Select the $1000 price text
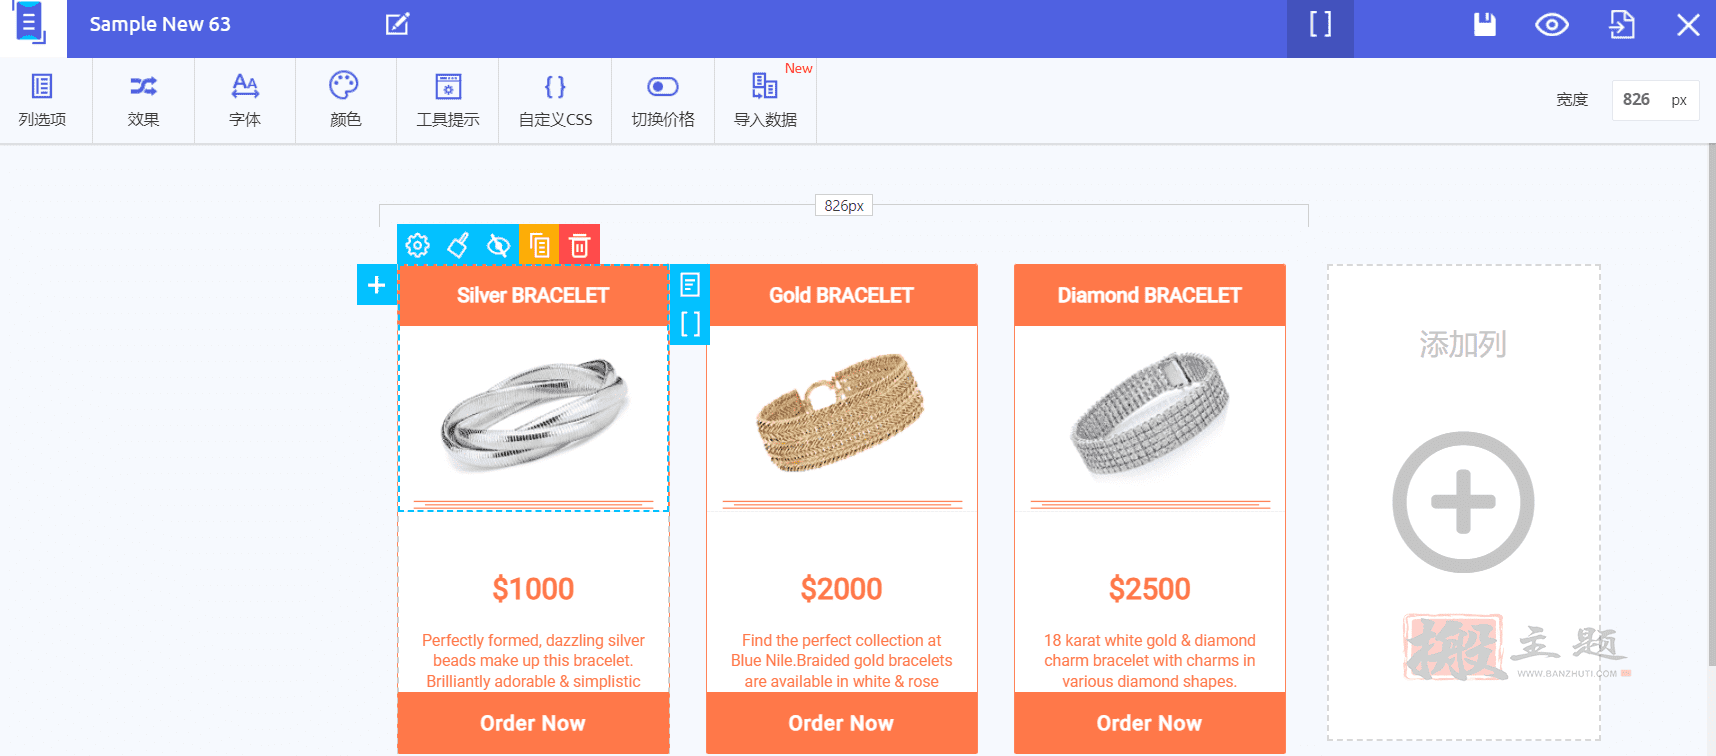 [533, 589]
